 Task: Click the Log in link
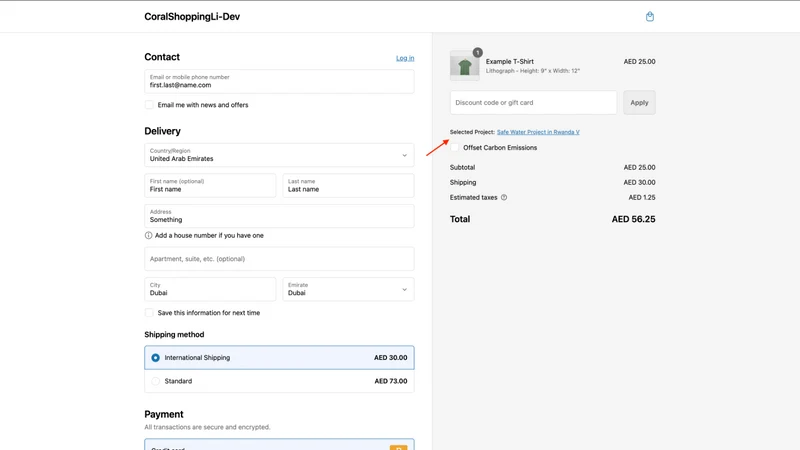pos(405,58)
